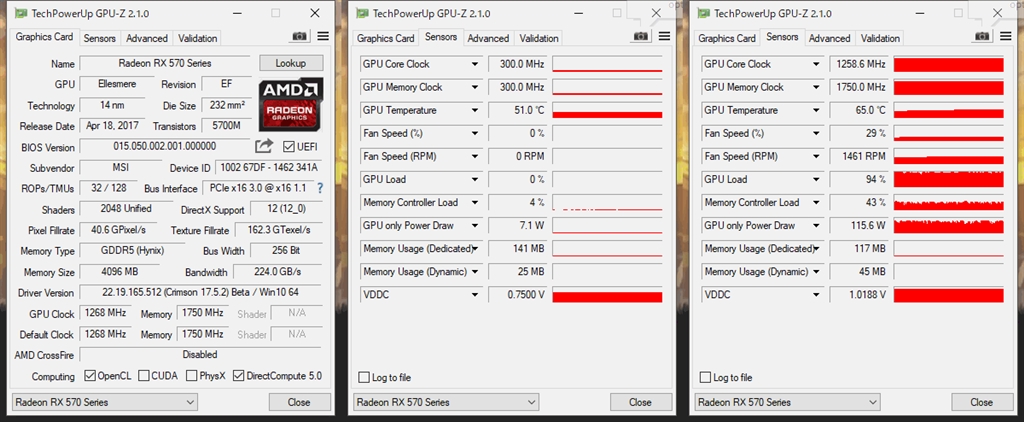Click the Device ID value 1002 67DF - 1462 341A
The width and height of the screenshot is (1024, 422).
pyautogui.click(x=267, y=167)
